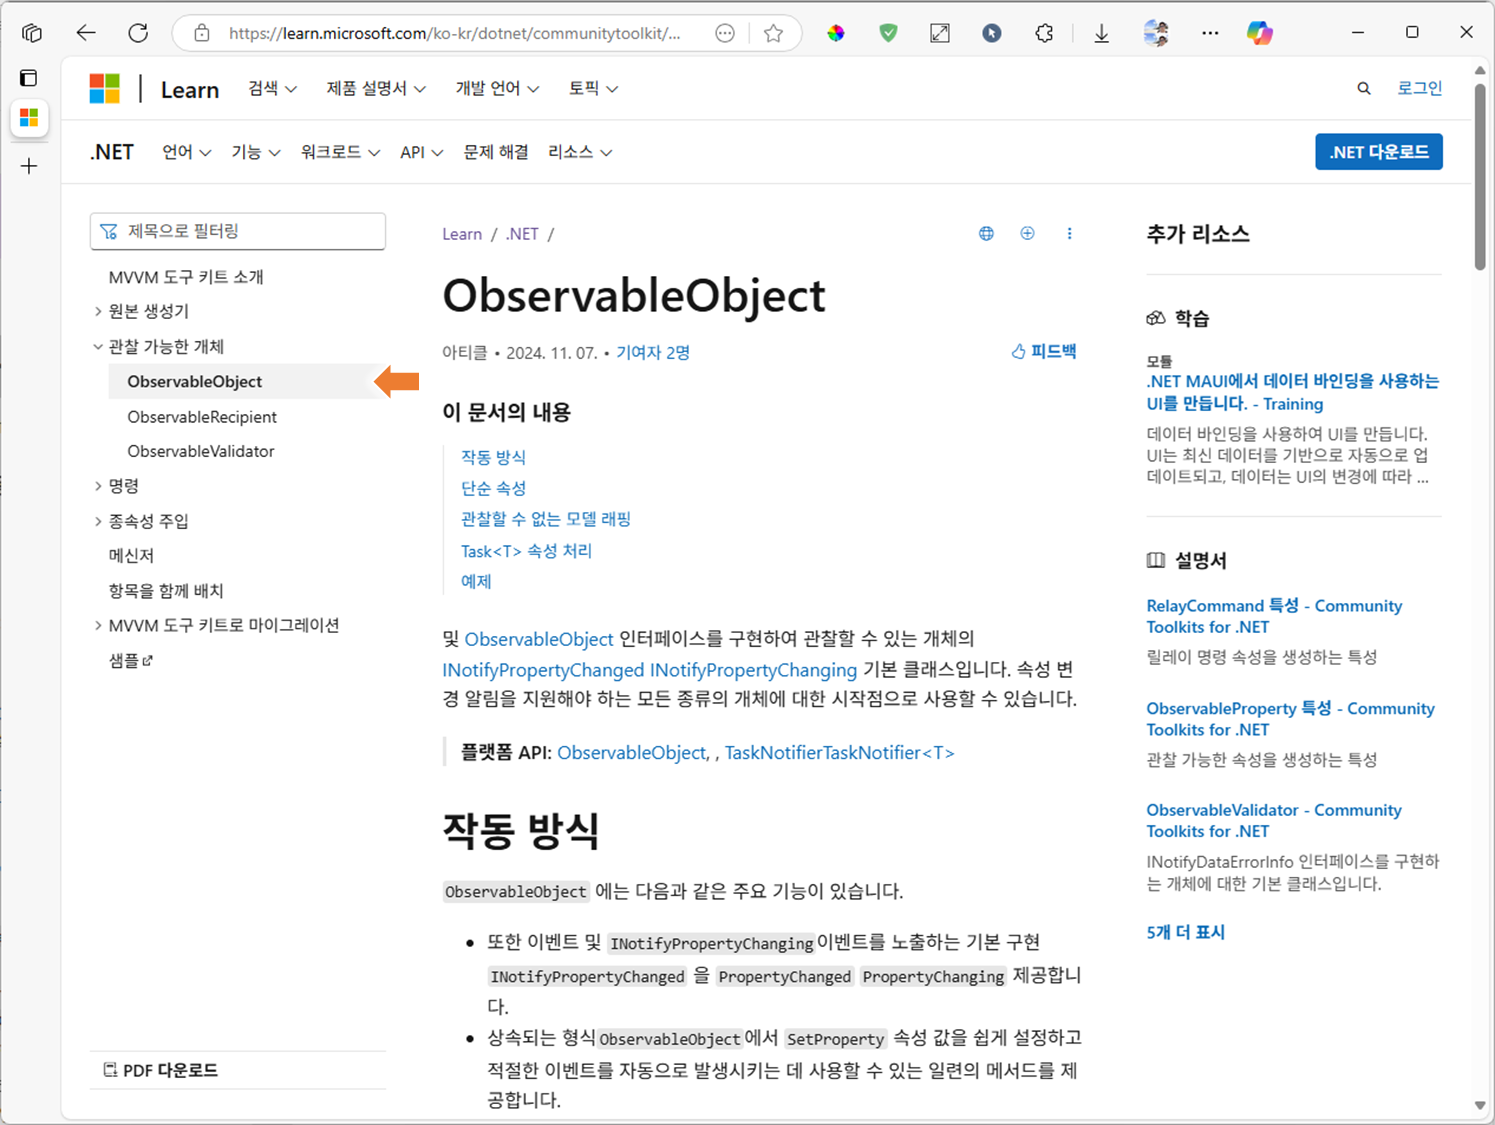
Task: Open the 워크로드 menu
Action: [x=340, y=152]
